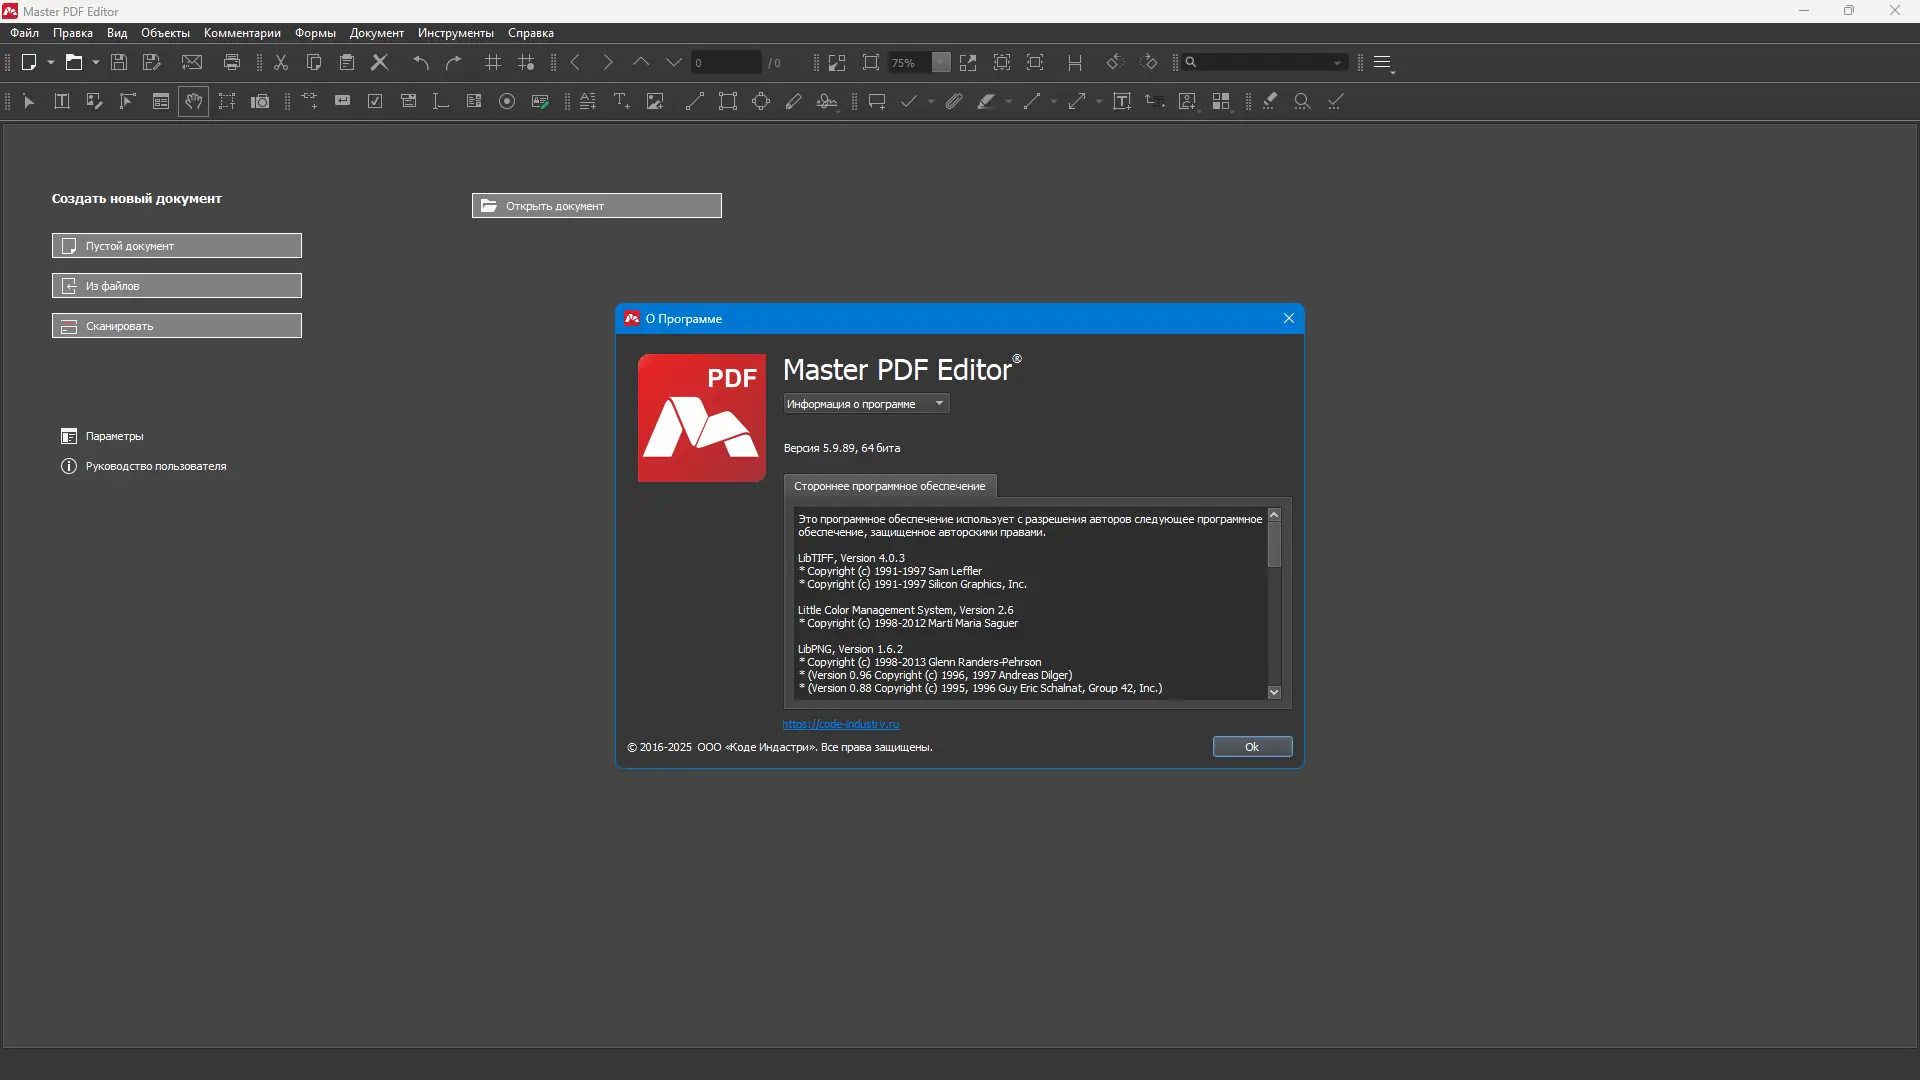Open the code-industry.ru link
The image size is (1920, 1080).
point(840,724)
